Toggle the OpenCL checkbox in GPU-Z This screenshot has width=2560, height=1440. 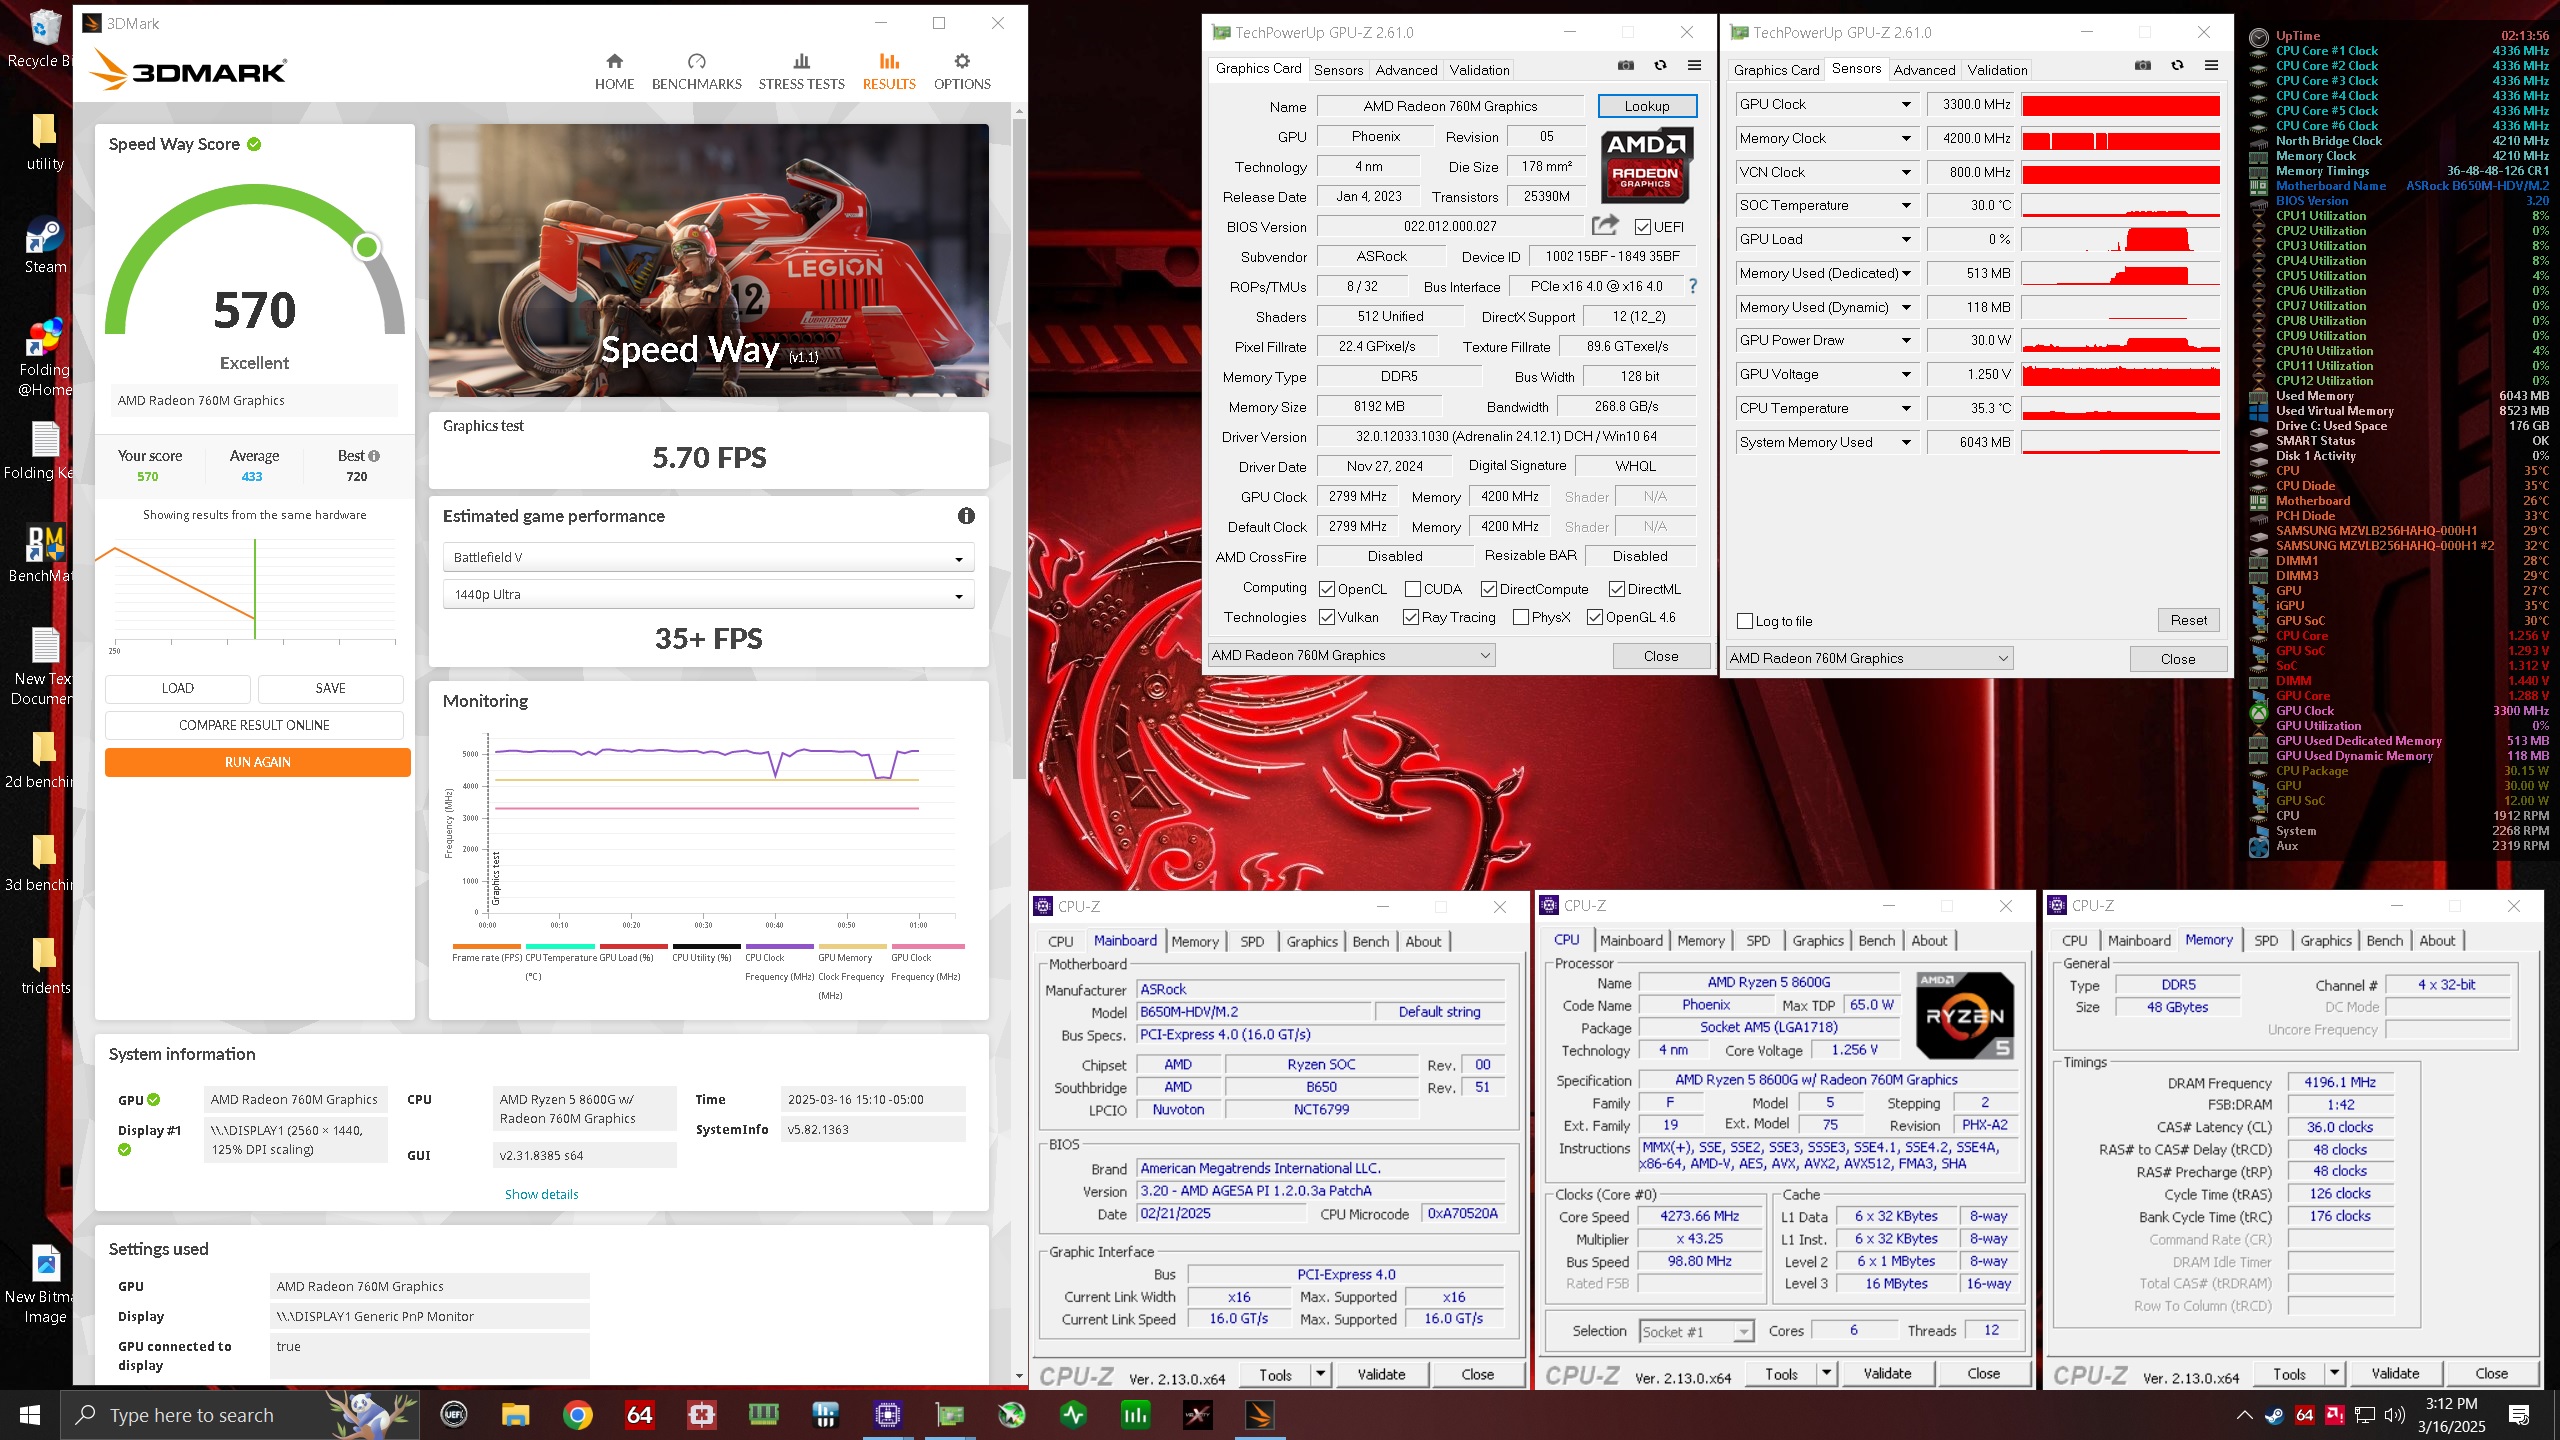click(1327, 589)
